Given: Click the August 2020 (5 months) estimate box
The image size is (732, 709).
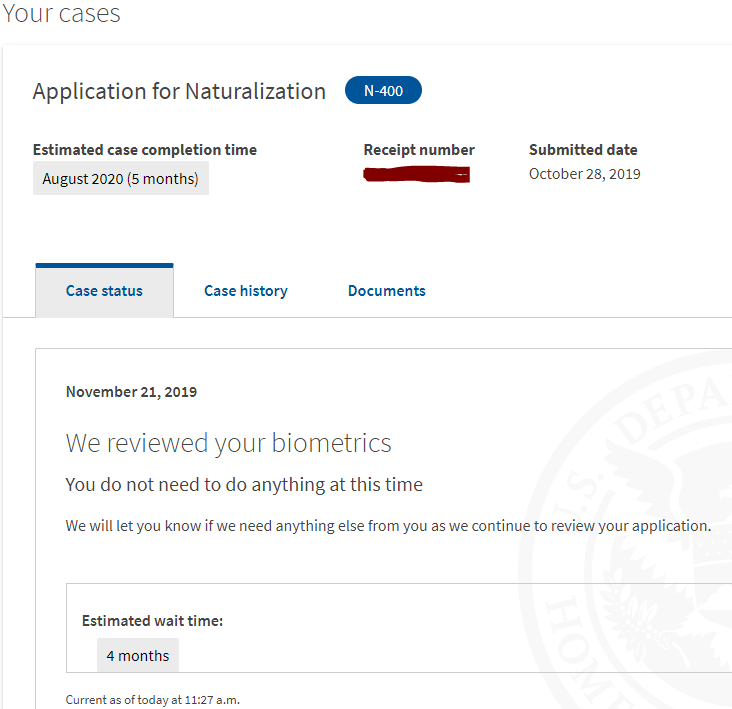Looking at the screenshot, I should point(121,178).
